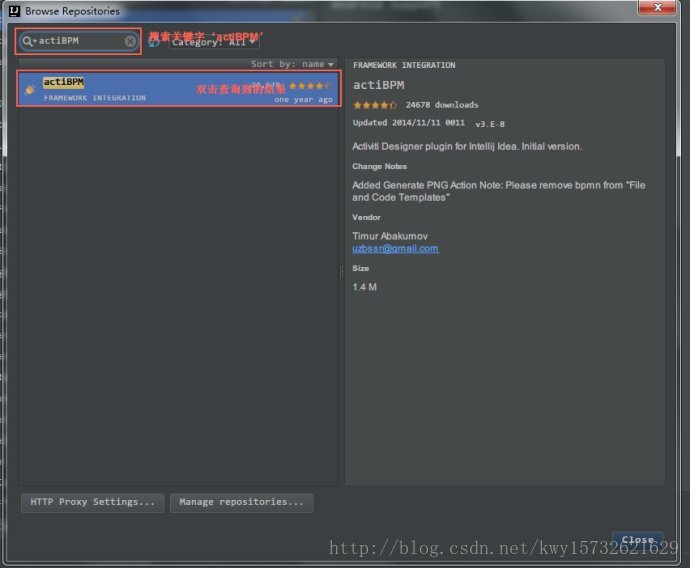This screenshot has height=568, width=690.
Task: Click Manage repositories button
Action: click(x=241, y=502)
